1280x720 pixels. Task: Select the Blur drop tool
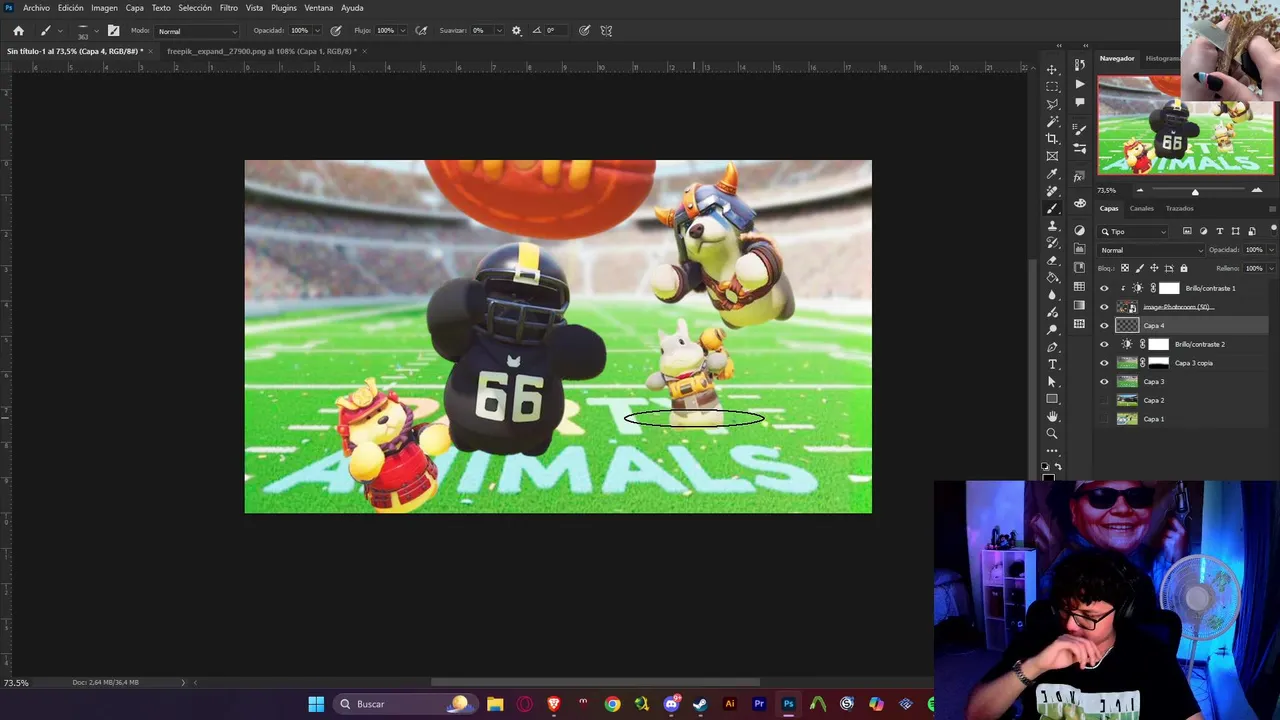pyautogui.click(x=1052, y=295)
